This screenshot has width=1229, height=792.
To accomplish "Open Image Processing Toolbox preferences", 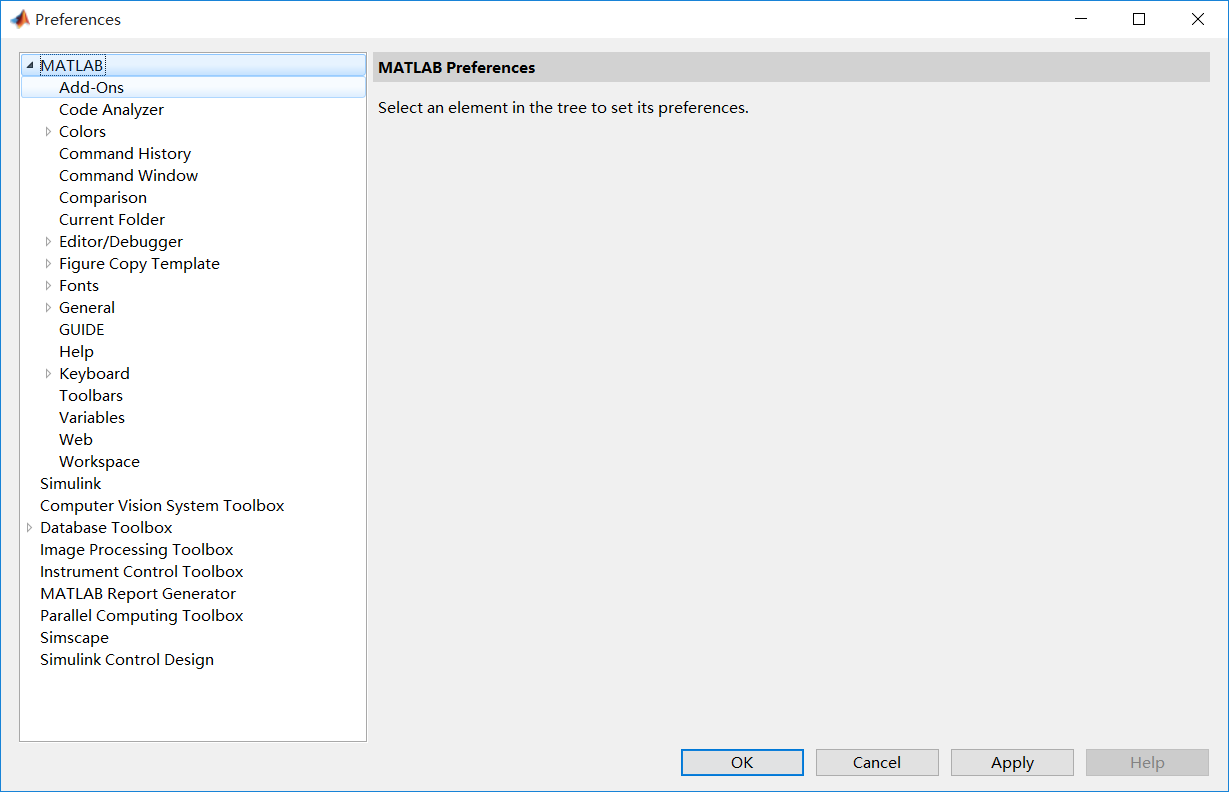I will pos(136,550).
